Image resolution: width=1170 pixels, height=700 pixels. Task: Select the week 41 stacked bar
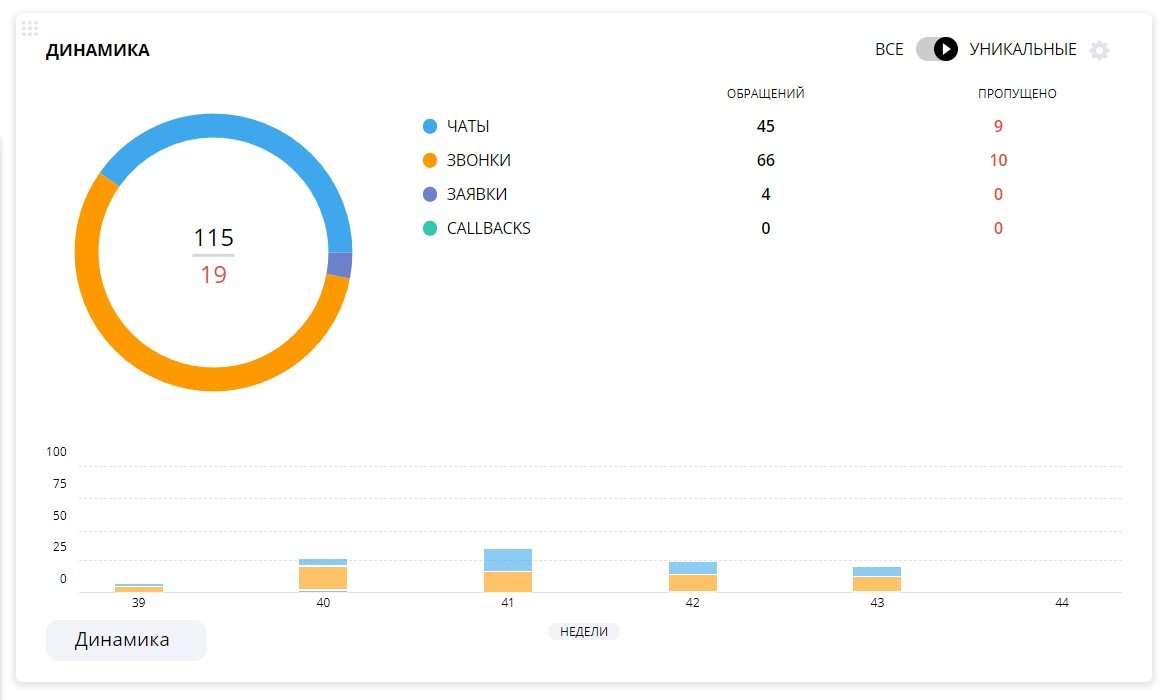tap(507, 570)
